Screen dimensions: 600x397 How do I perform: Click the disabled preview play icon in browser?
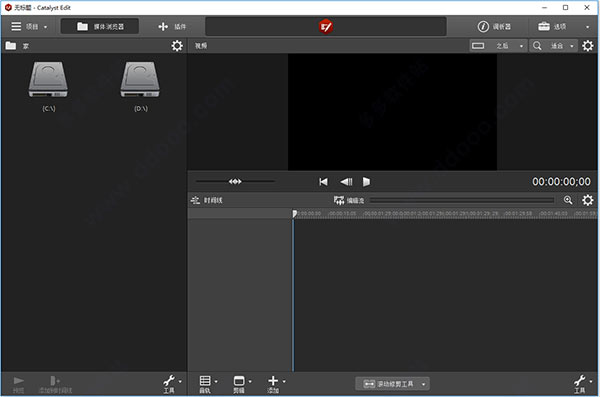(18, 381)
